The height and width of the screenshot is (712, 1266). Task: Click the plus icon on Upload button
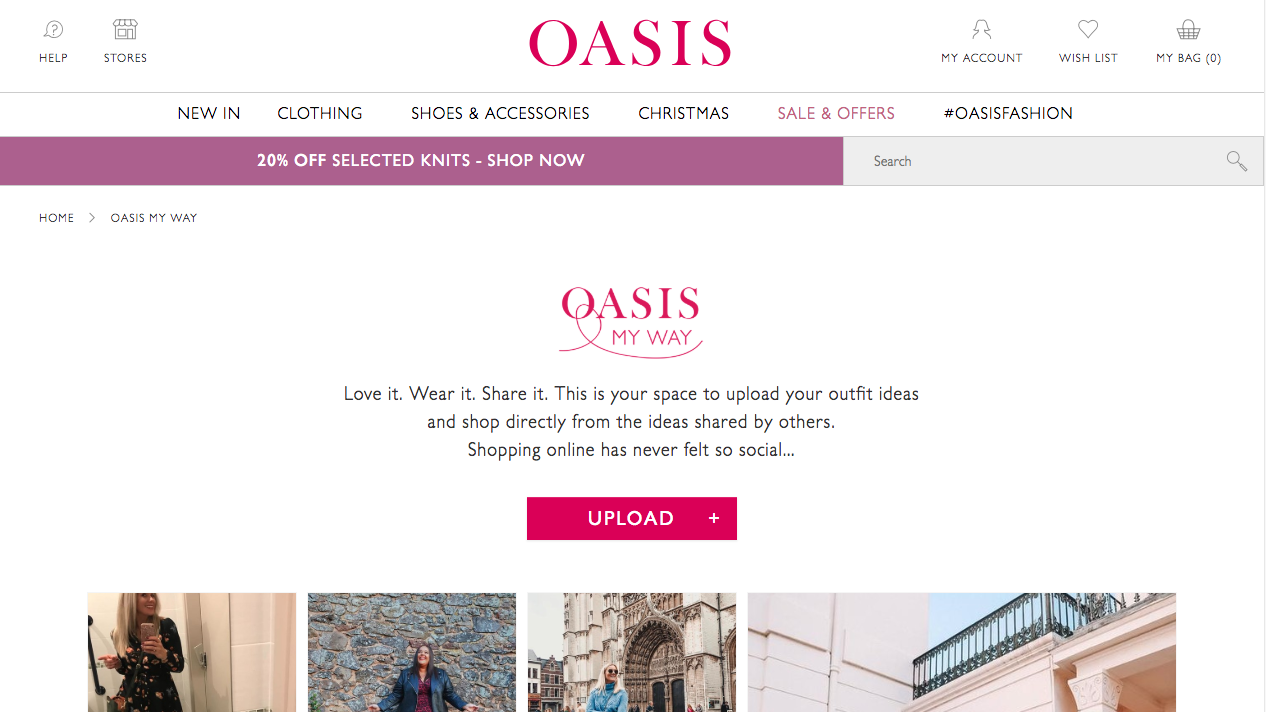click(714, 518)
